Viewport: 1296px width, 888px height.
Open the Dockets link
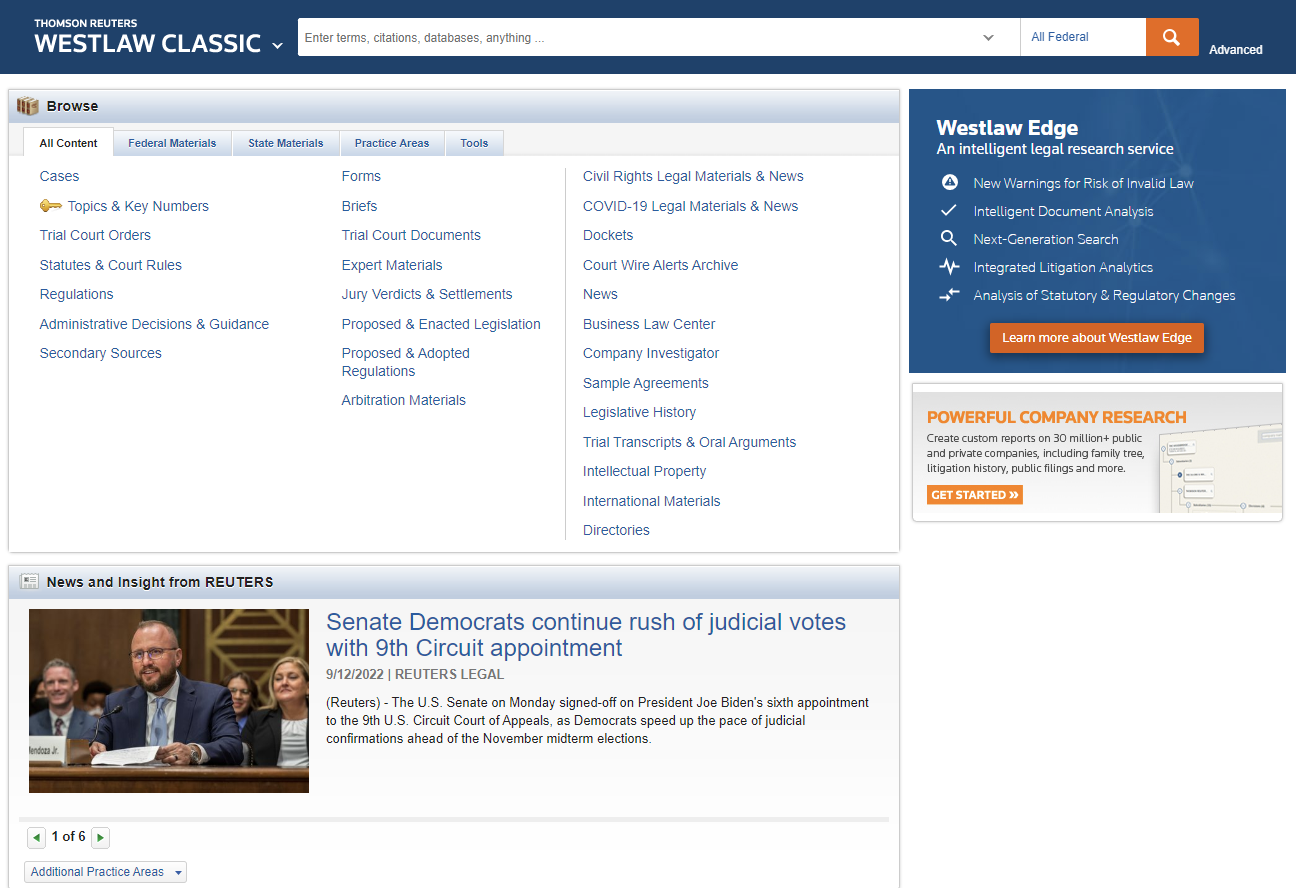coord(608,235)
